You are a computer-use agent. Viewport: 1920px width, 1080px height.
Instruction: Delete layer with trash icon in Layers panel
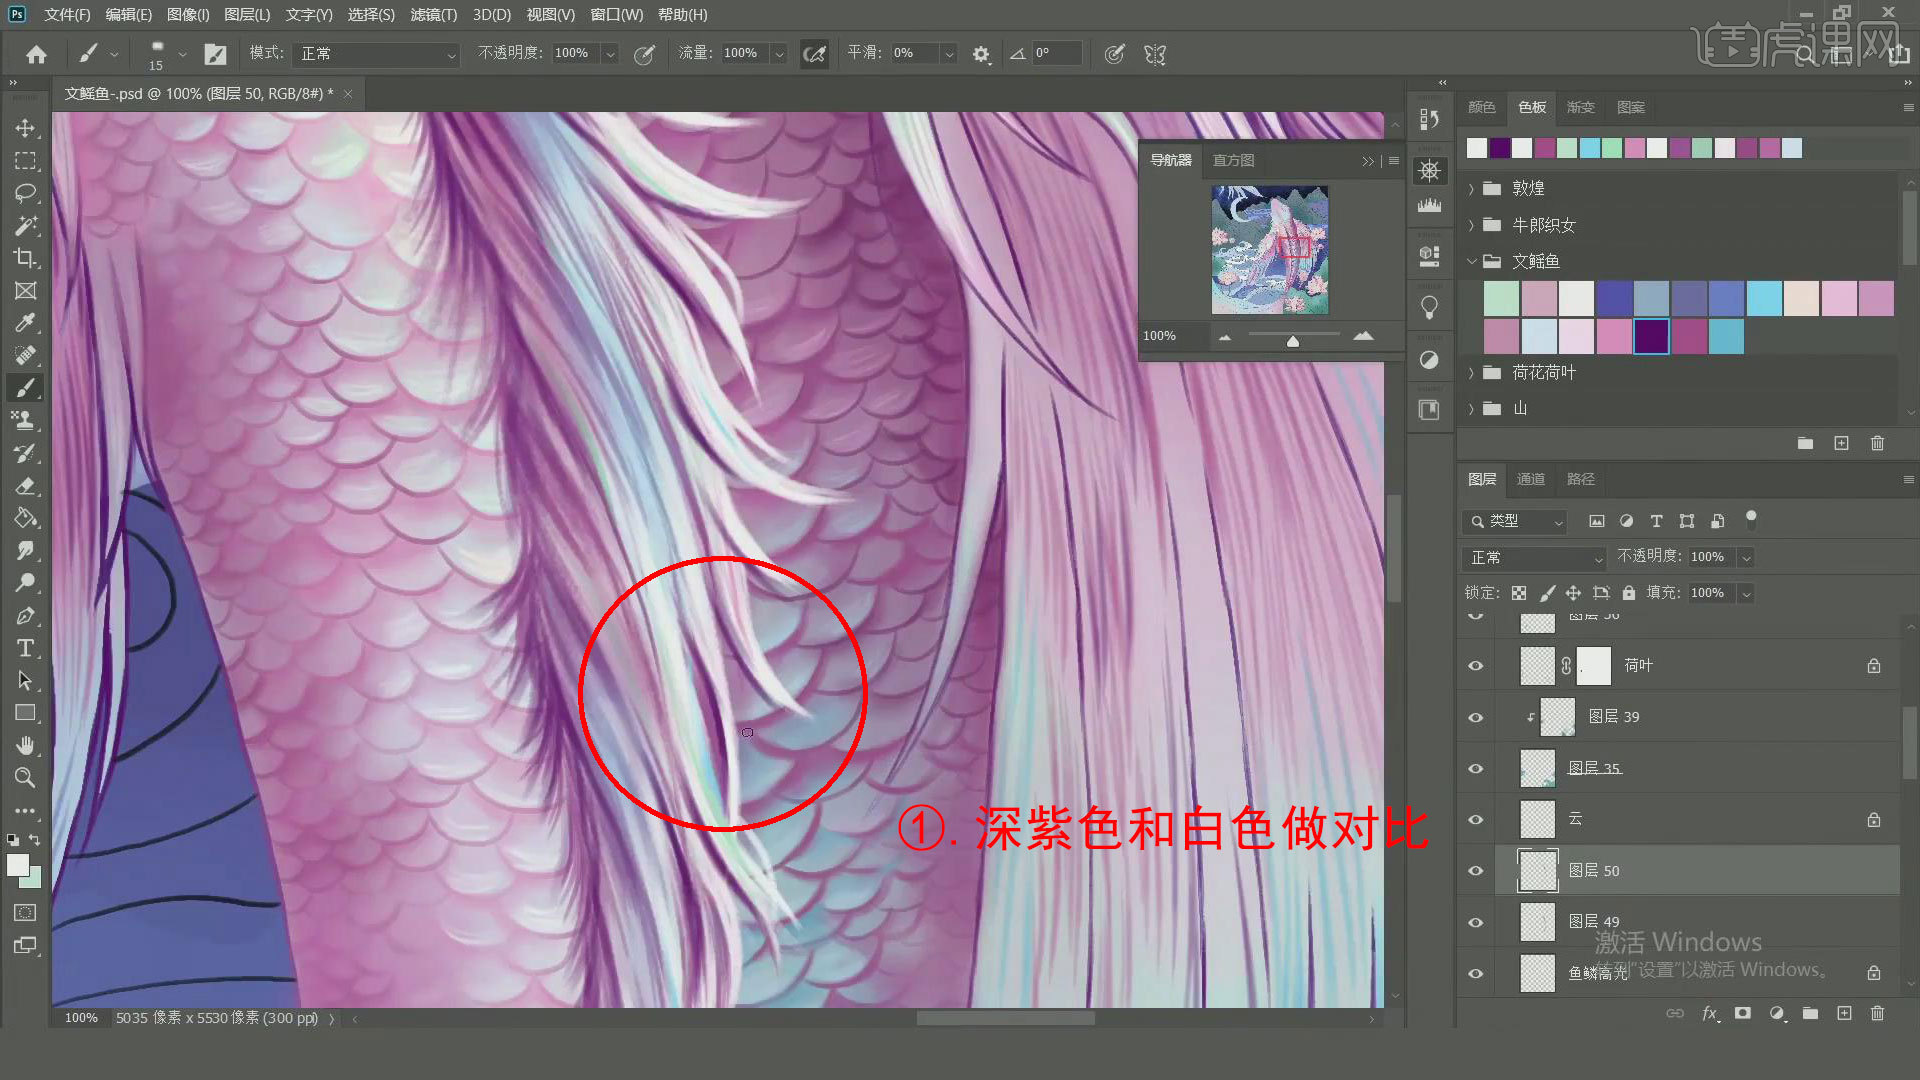1877,1013
